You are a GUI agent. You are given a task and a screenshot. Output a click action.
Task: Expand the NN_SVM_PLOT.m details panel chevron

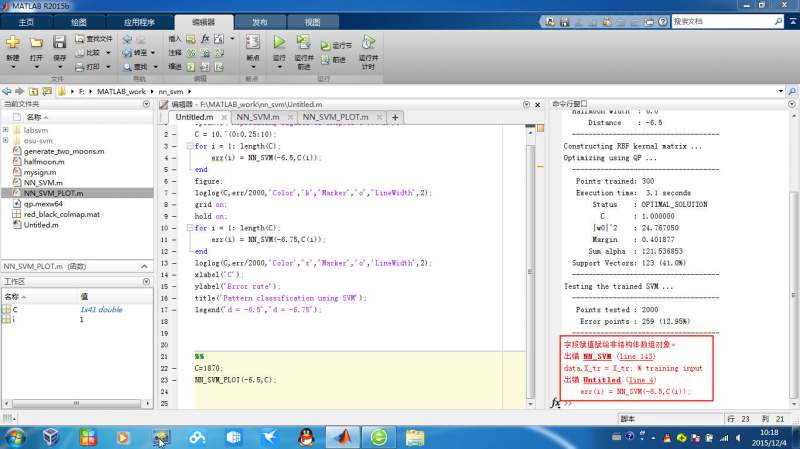click(x=142, y=267)
